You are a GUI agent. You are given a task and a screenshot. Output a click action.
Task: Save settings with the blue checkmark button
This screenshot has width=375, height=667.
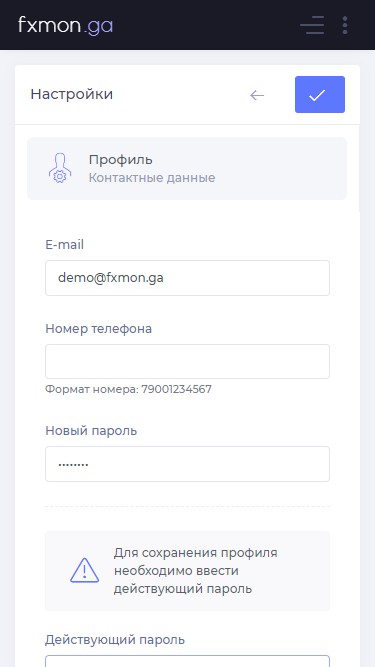320,94
